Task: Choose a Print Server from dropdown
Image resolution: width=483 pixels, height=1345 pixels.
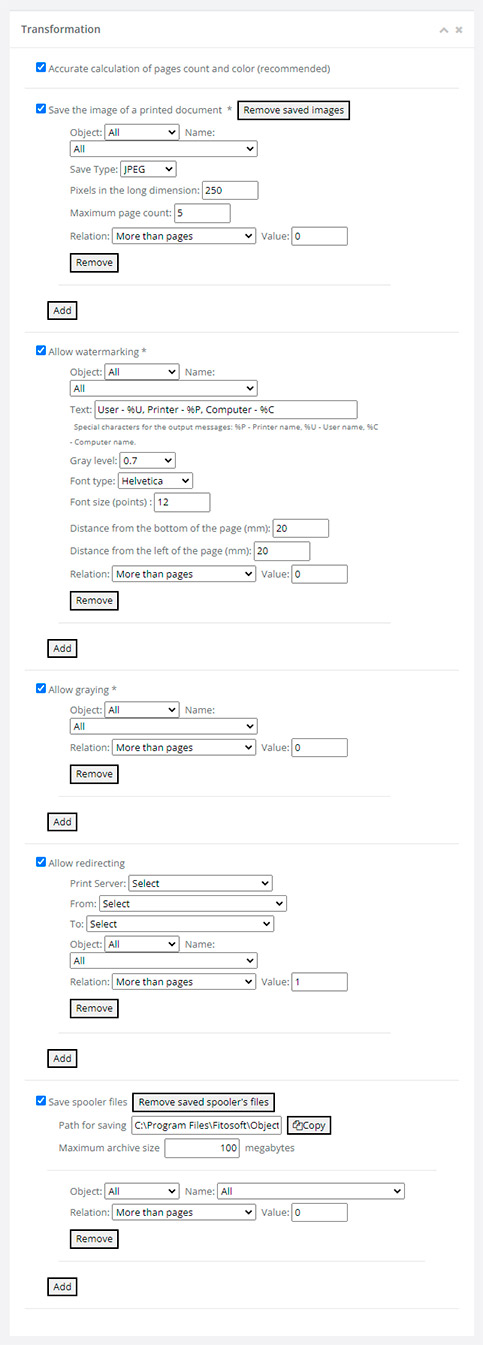Action: 200,883
